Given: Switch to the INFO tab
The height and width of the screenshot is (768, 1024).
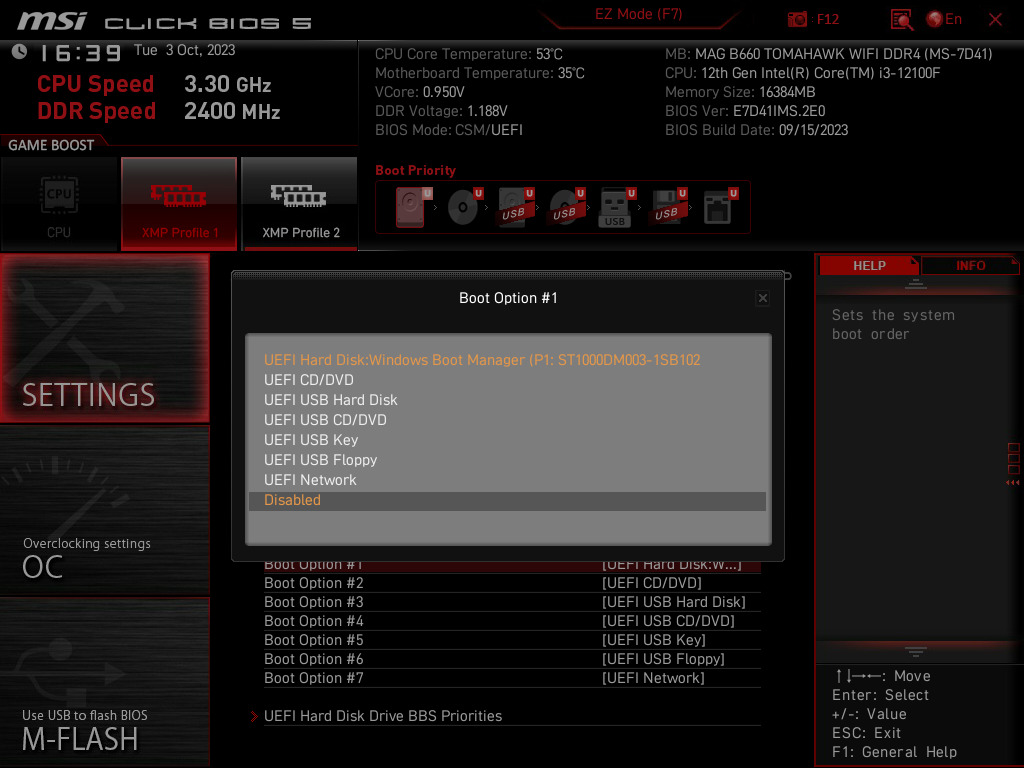Looking at the screenshot, I should point(970,266).
